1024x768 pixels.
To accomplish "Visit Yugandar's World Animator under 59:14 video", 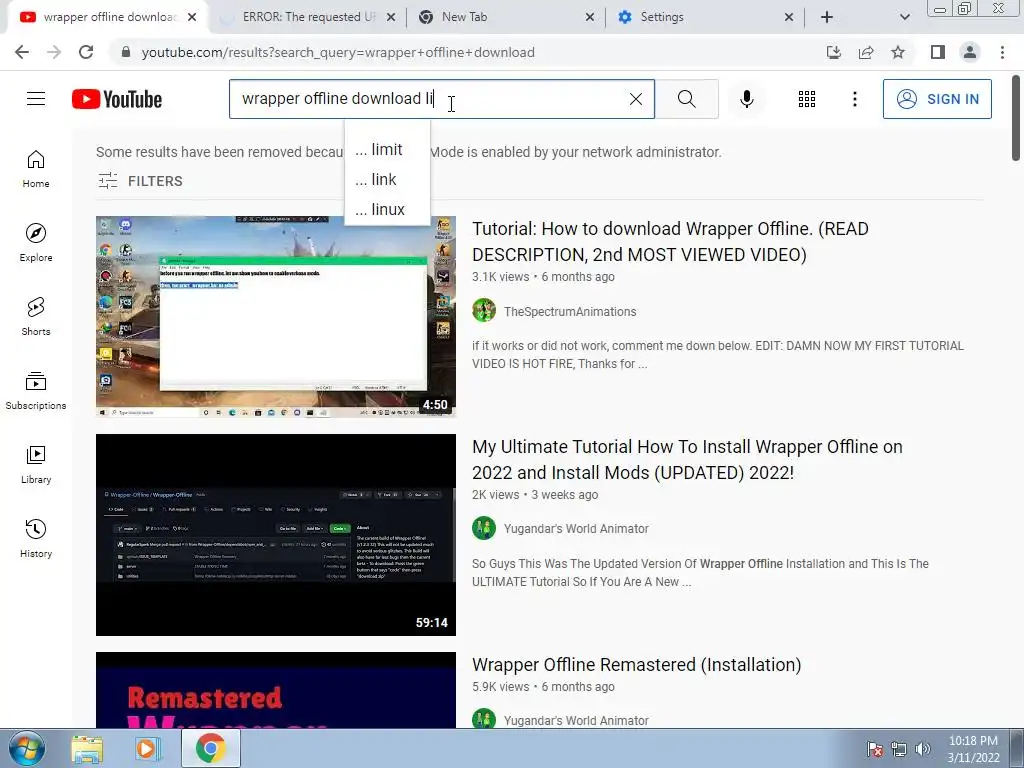I will tap(576, 529).
